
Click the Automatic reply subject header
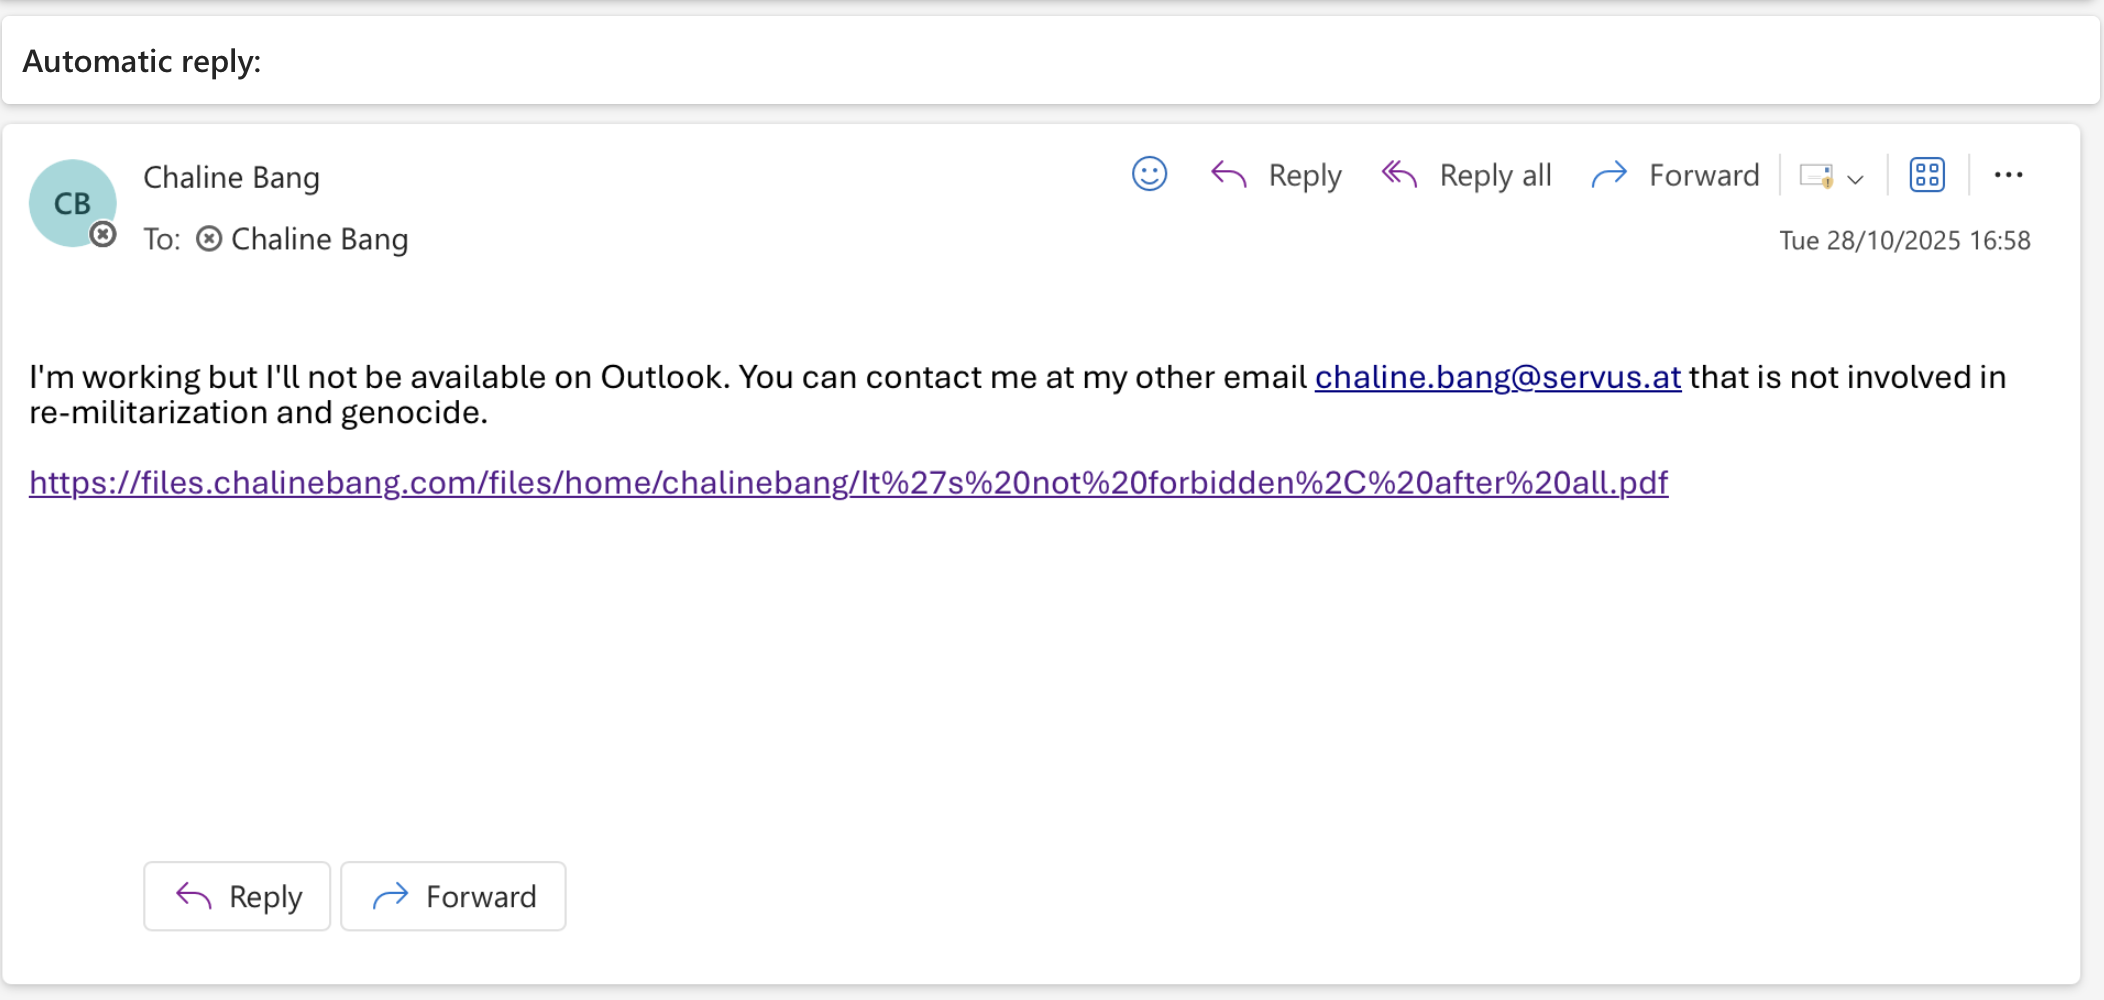click(x=142, y=61)
